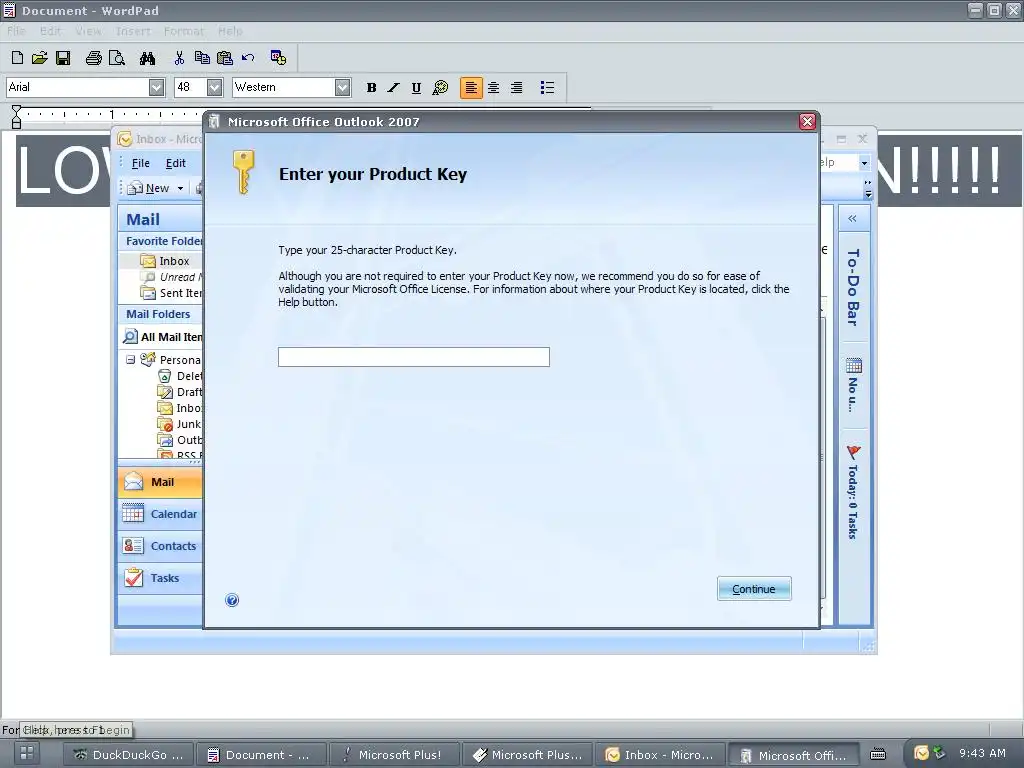
Task: Collapse the Personal Folders tree node
Action: [x=131, y=359]
